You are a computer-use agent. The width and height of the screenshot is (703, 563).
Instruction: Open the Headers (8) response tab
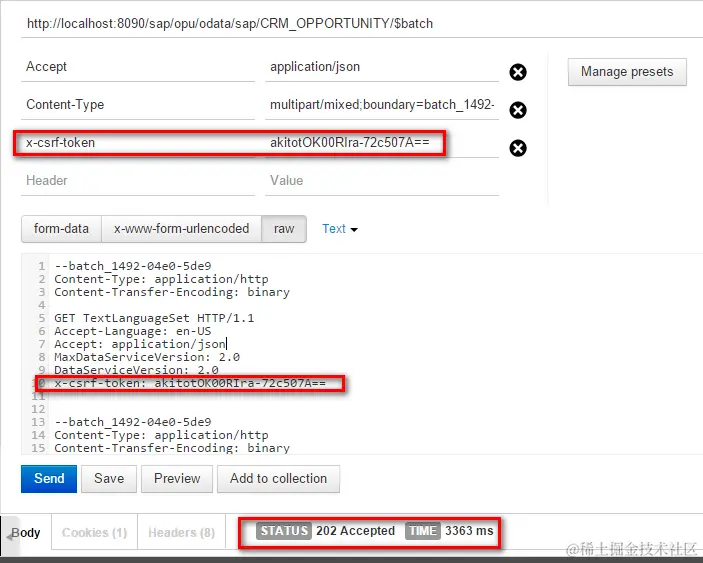(x=182, y=533)
